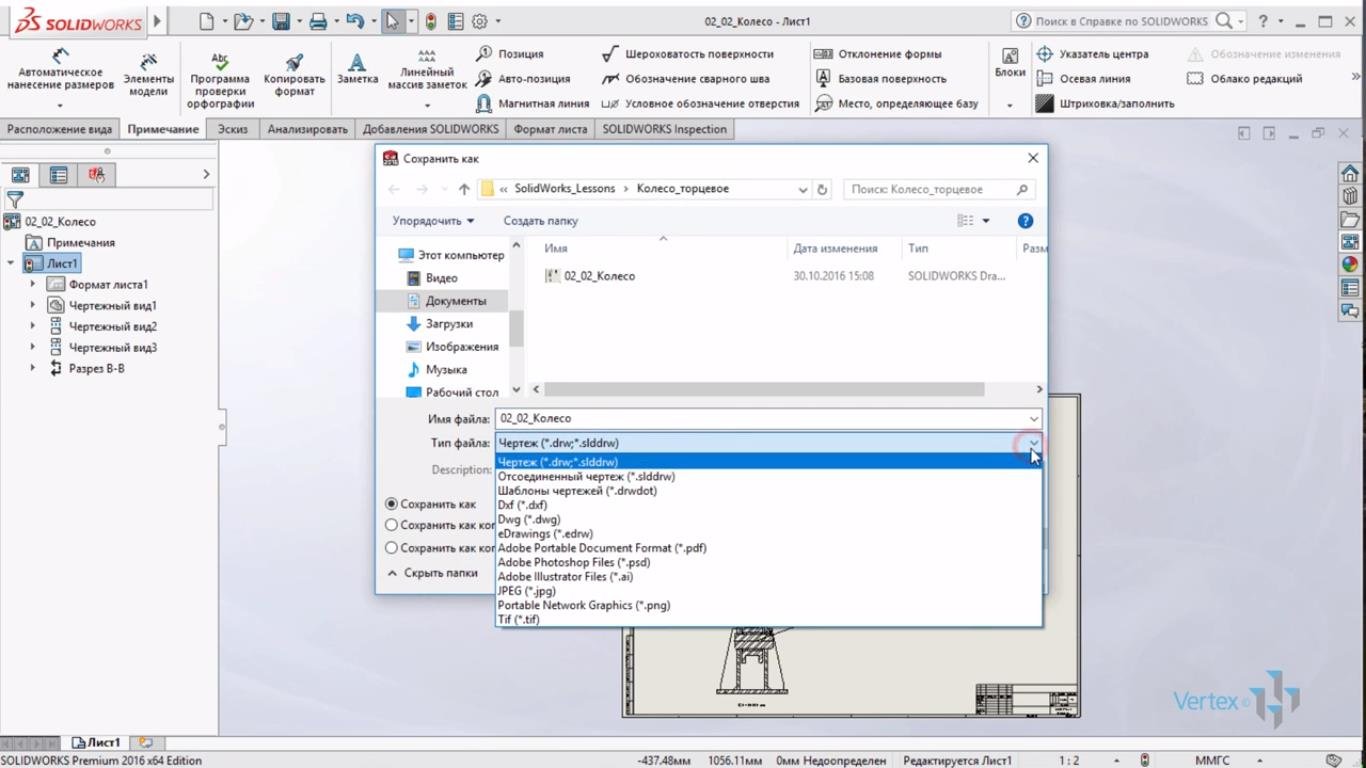Screen dimensions: 1366x768
Task: Select the Авто-позиция tool
Action: pyautogui.click(x=523, y=78)
